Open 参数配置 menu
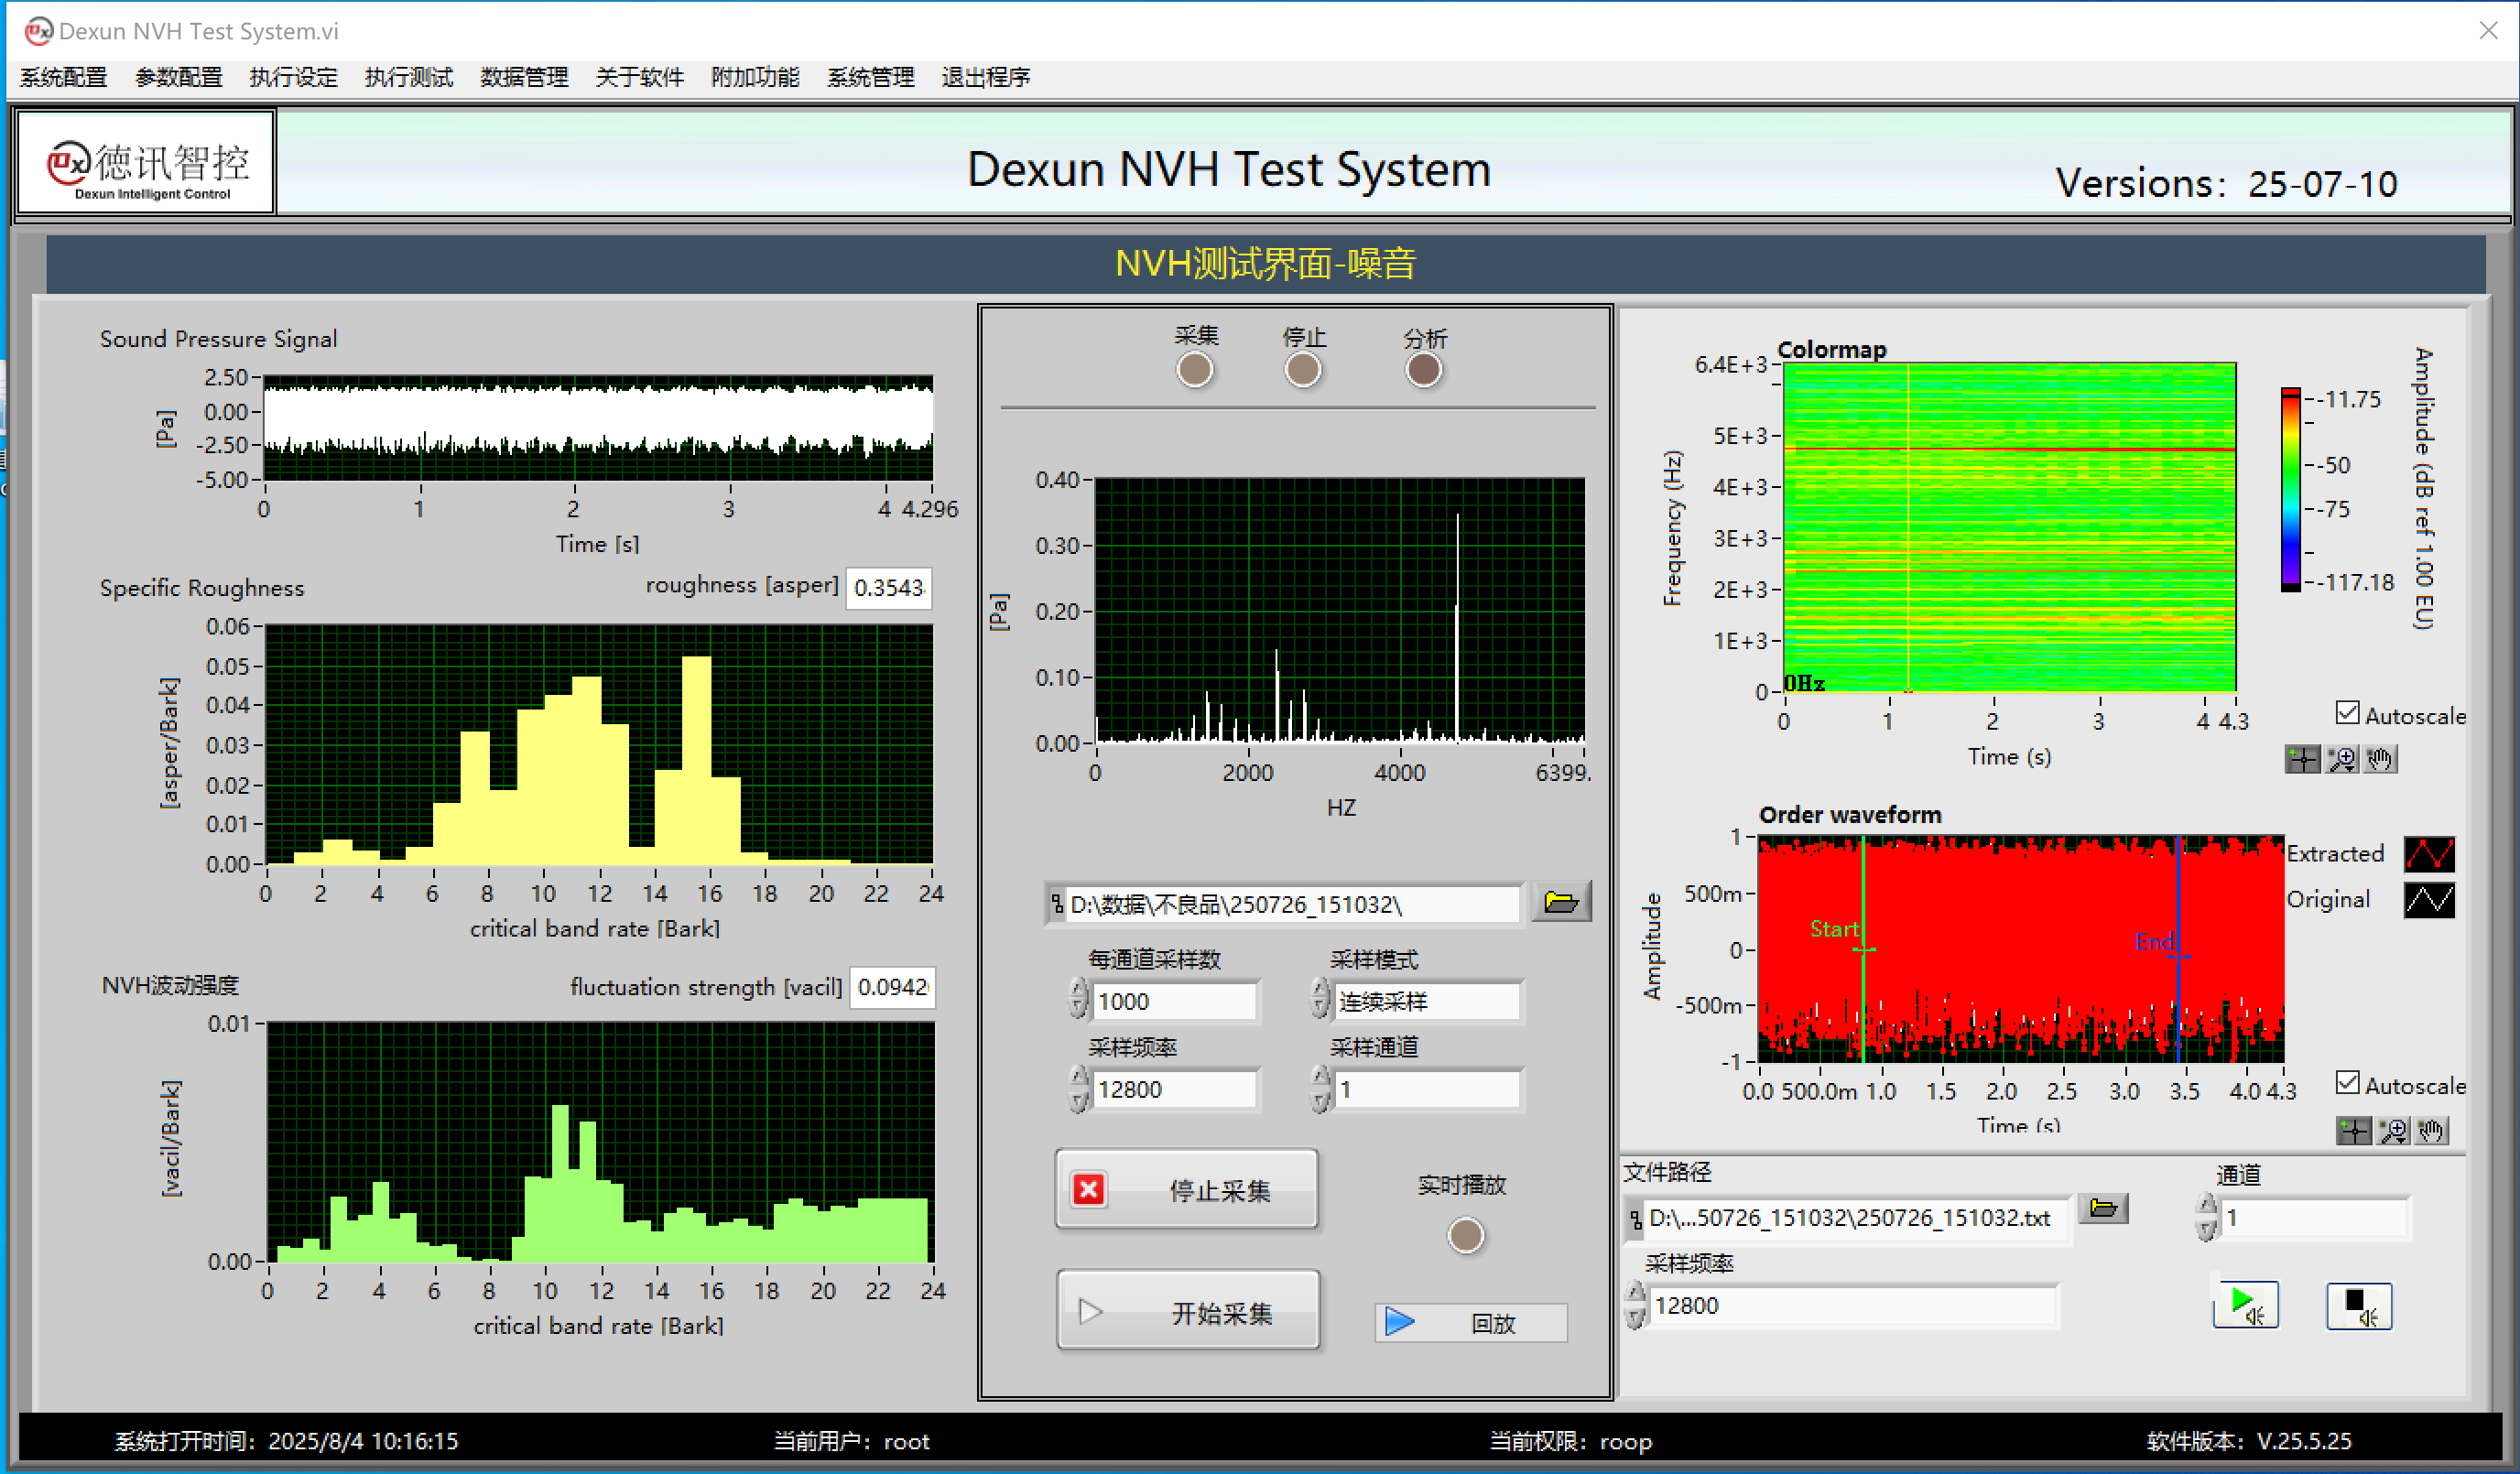This screenshot has width=2520, height=1474. pos(178,77)
